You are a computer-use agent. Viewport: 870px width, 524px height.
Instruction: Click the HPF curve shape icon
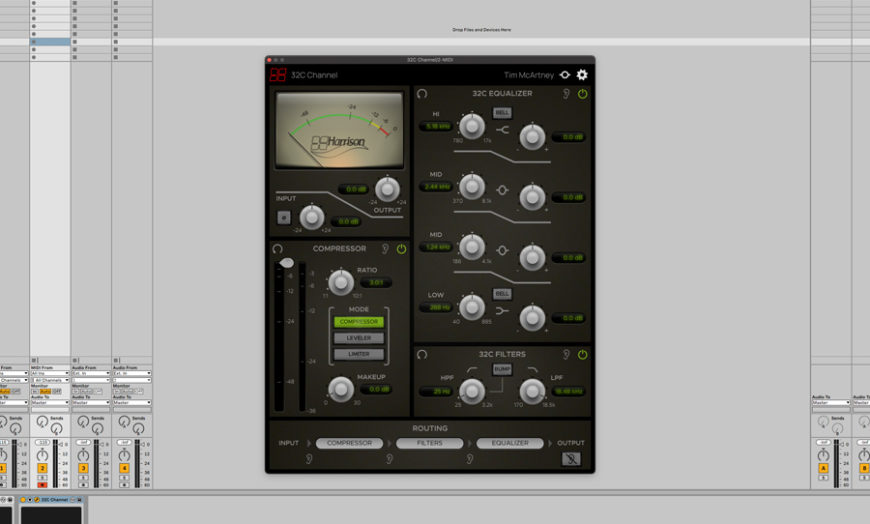pos(472,370)
